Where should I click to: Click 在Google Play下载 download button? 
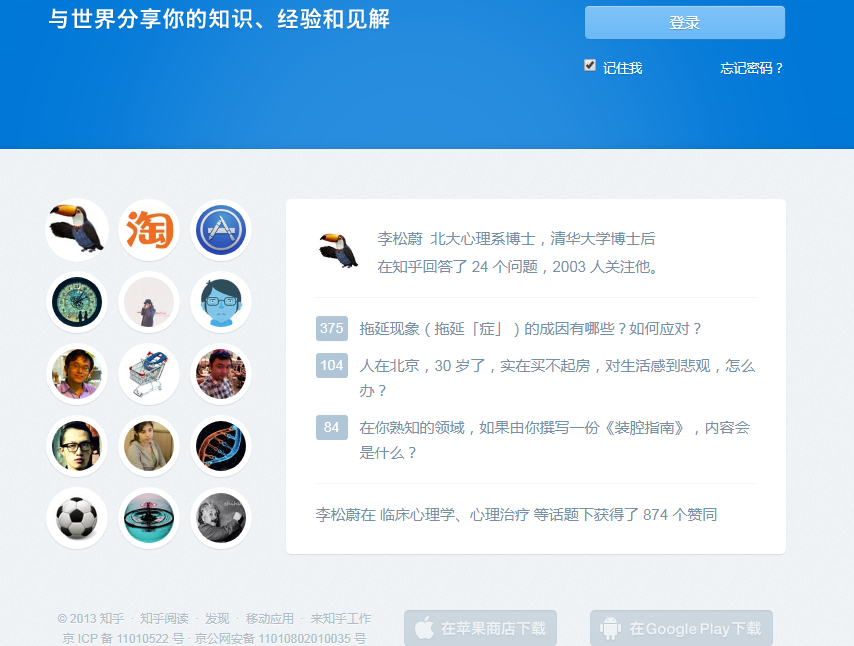(x=681, y=628)
